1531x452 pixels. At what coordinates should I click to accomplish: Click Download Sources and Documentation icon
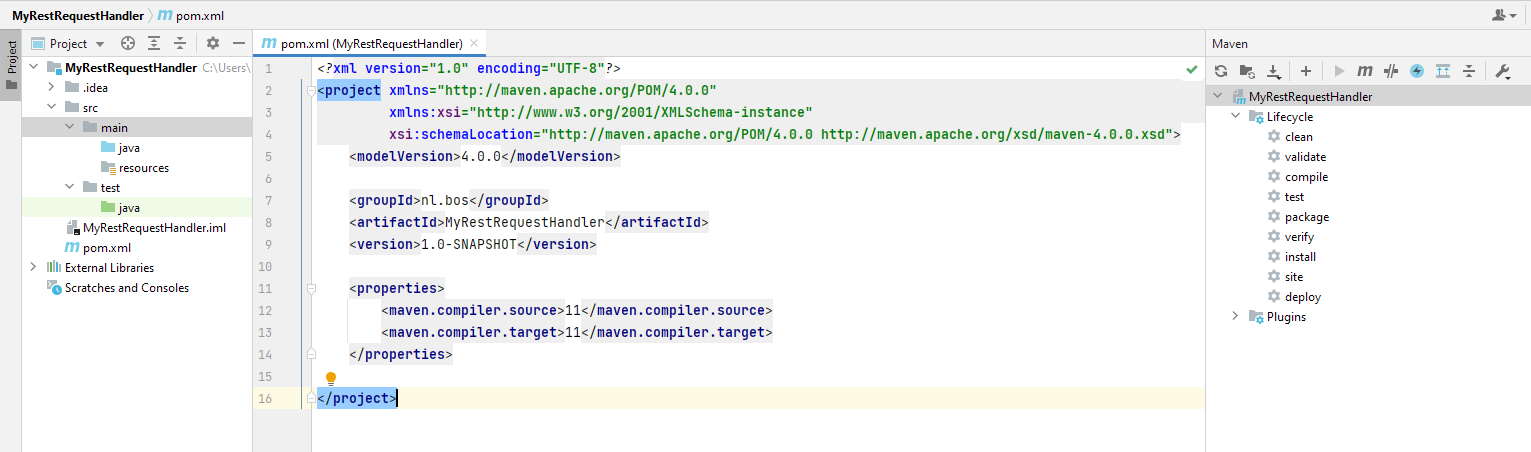click(1274, 71)
